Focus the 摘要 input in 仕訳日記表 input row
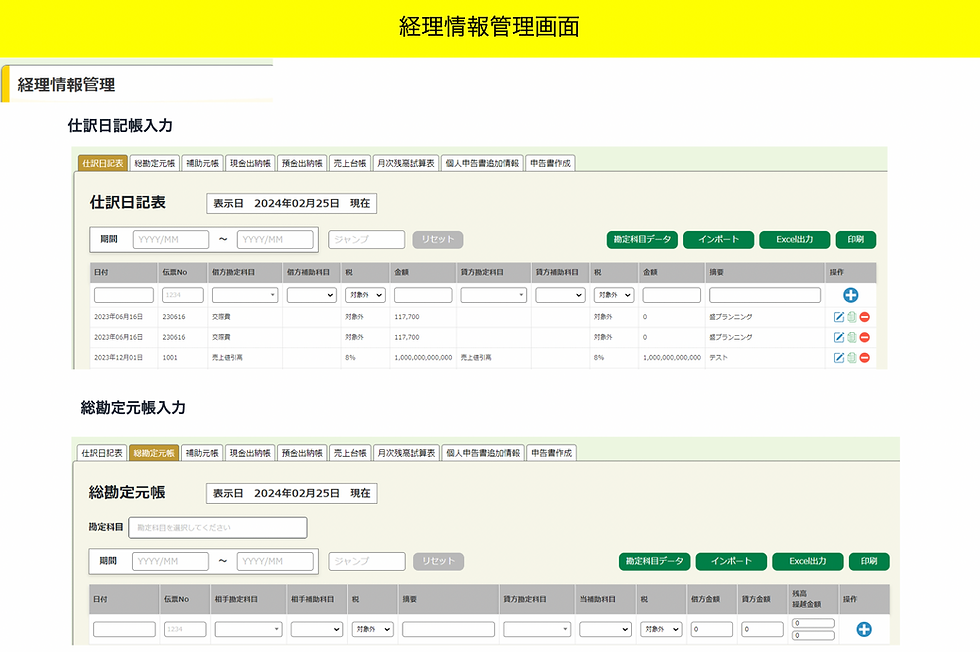Image resolution: width=980 pixels, height=652 pixels. [765, 295]
